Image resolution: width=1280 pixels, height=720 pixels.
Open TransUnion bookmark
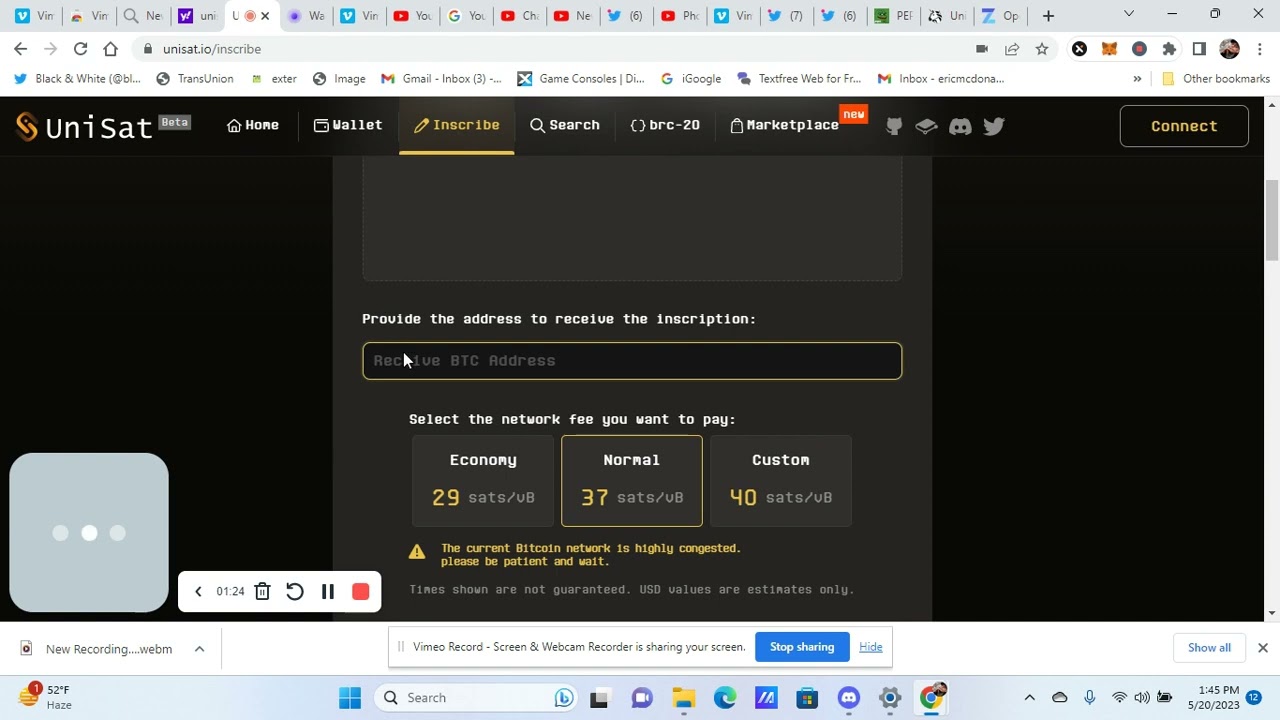click(x=195, y=79)
